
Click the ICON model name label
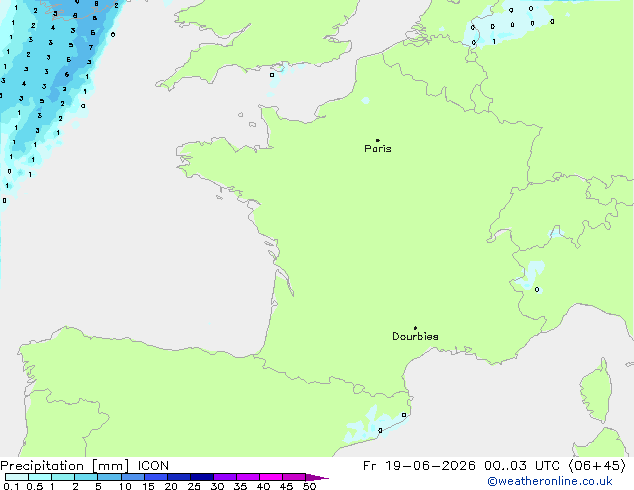[153, 466]
